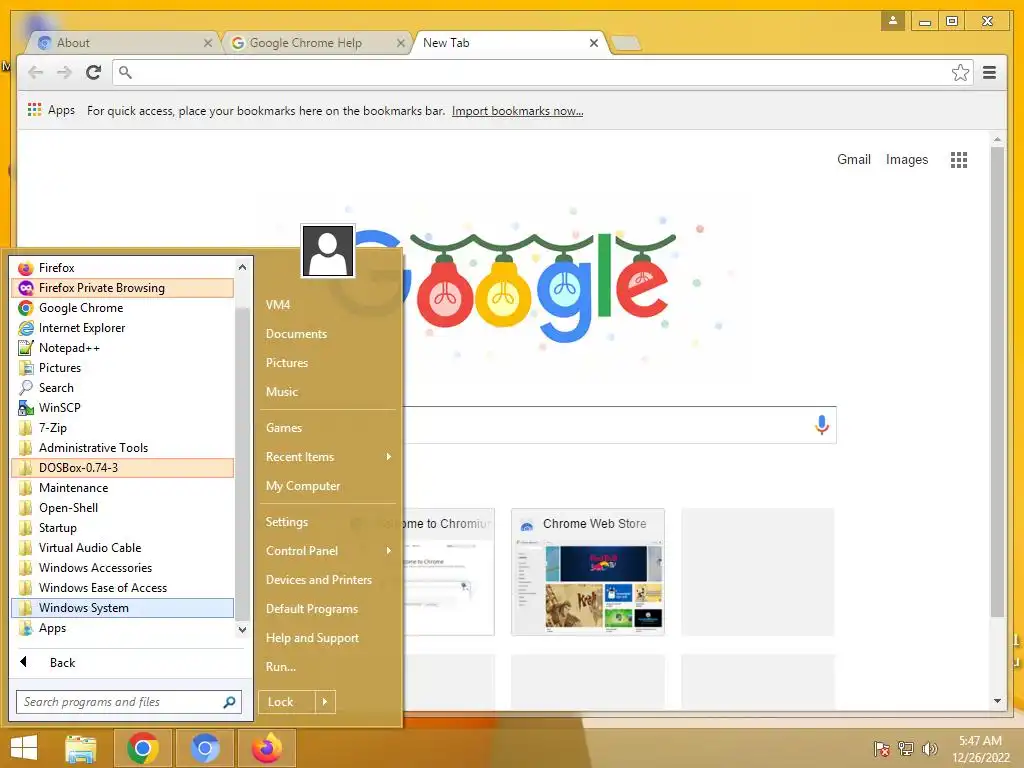Image resolution: width=1024 pixels, height=768 pixels.
Task: Click the Windows Start button on taskbar
Action: tap(24, 748)
